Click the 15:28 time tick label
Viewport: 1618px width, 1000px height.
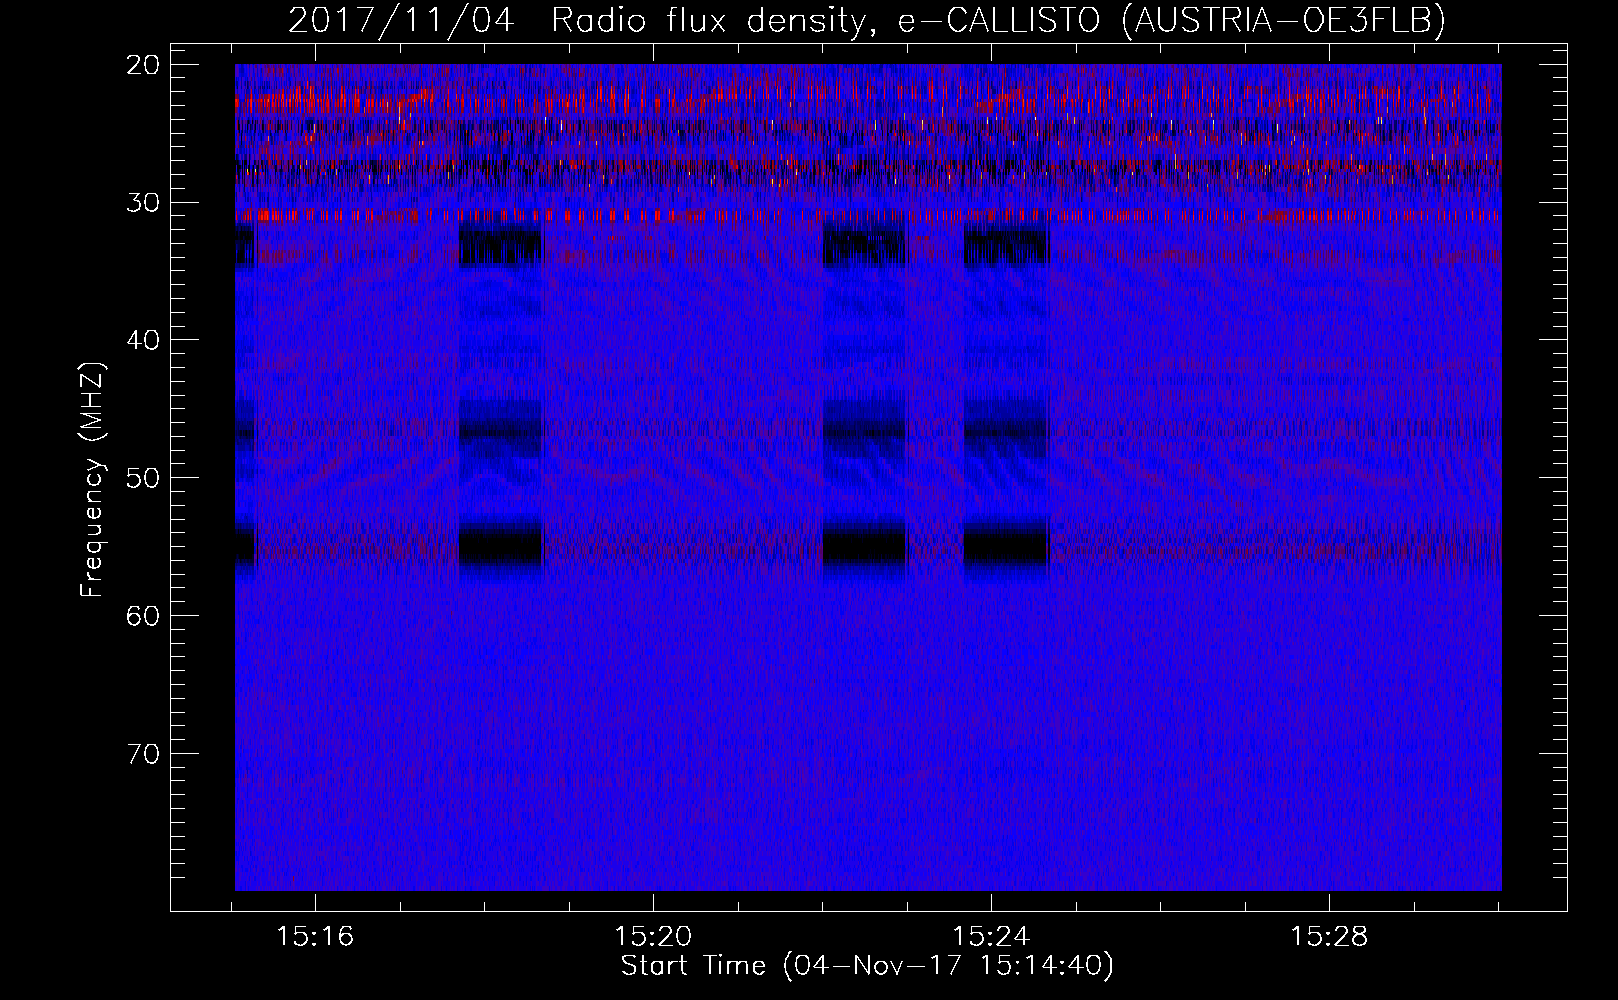(1329, 937)
